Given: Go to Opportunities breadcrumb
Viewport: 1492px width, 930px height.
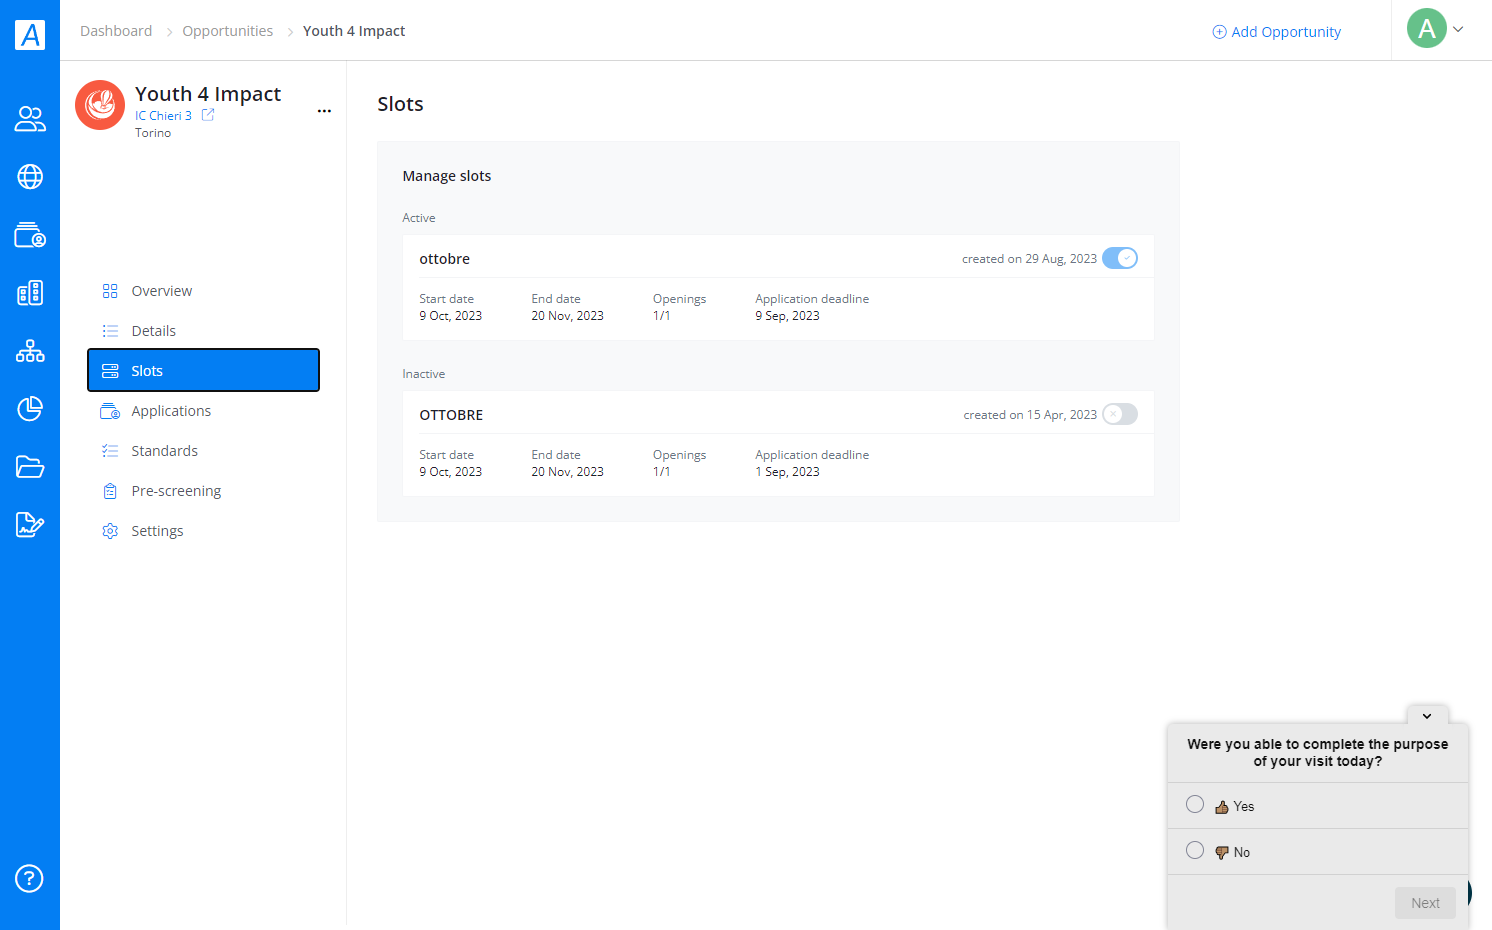Looking at the screenshot, I should pyautogui.click(x=228, y=31).
